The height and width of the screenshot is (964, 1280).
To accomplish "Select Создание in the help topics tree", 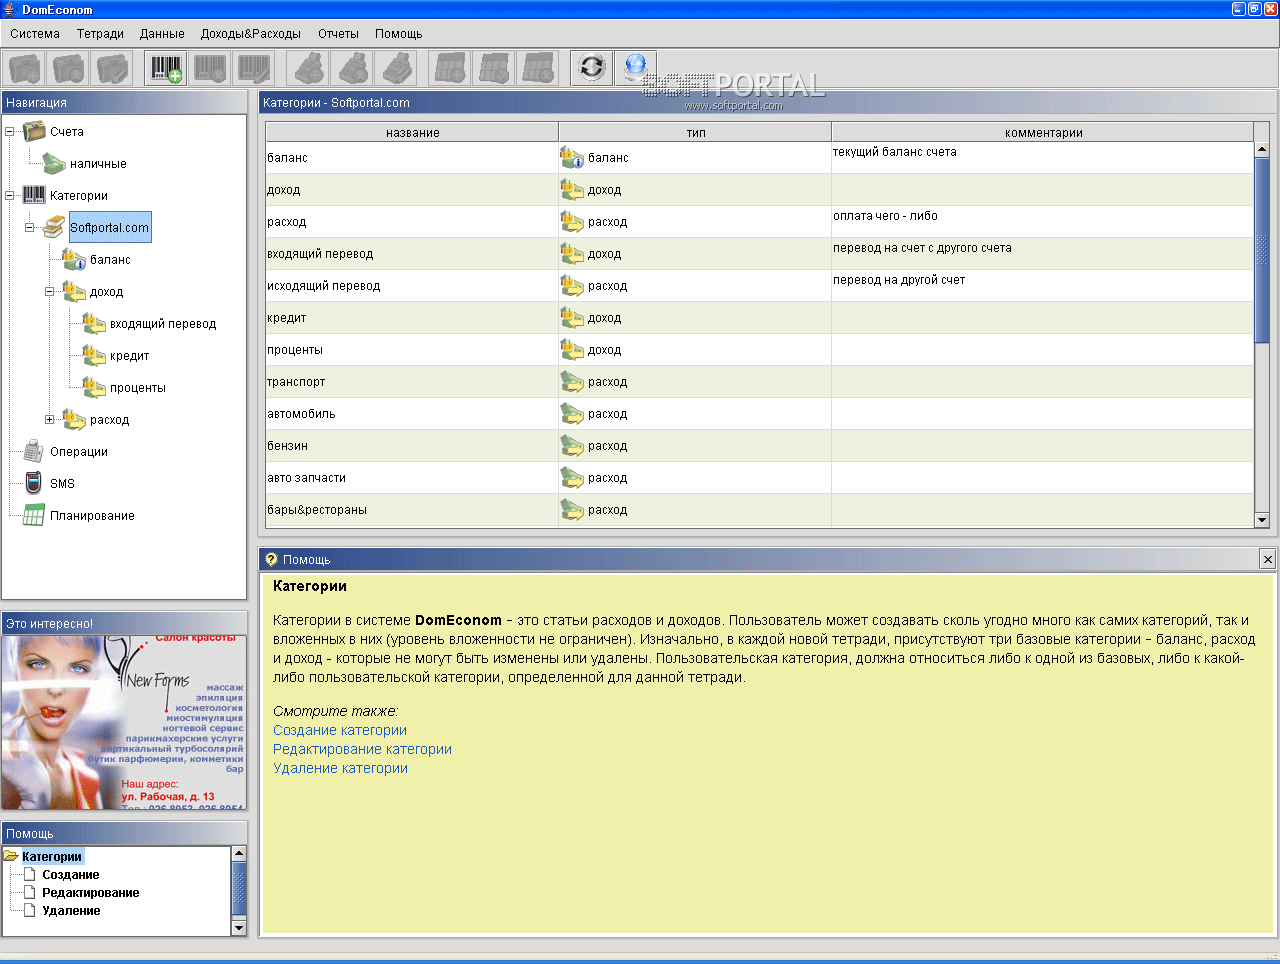I will click(71, 875).
